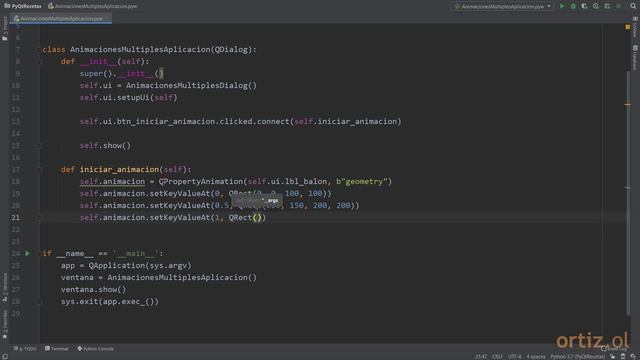This screenshot has width=640, height=360.
Task: Click the Concurrency Diagram icon in toolbar
Action: coord(607,6)
